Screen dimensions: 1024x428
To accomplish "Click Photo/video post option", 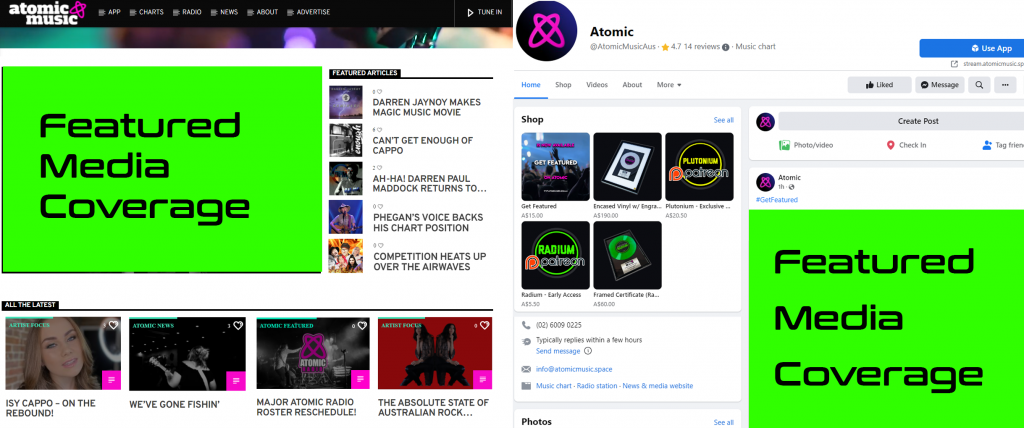I will click(x=806, y=145).
